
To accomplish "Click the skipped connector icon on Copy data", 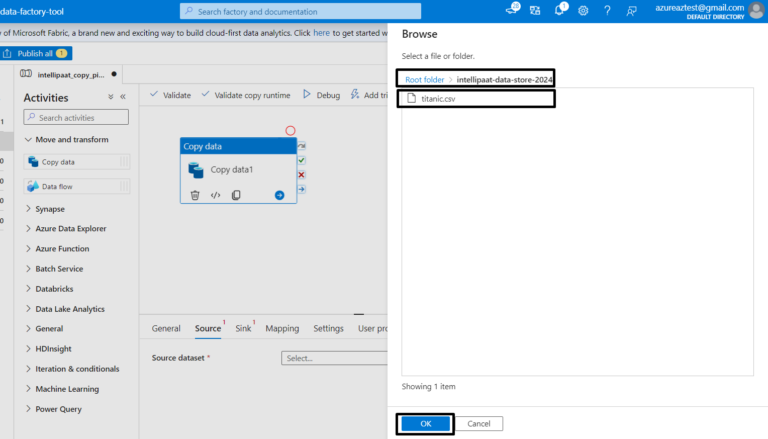I will pos(301,146).
